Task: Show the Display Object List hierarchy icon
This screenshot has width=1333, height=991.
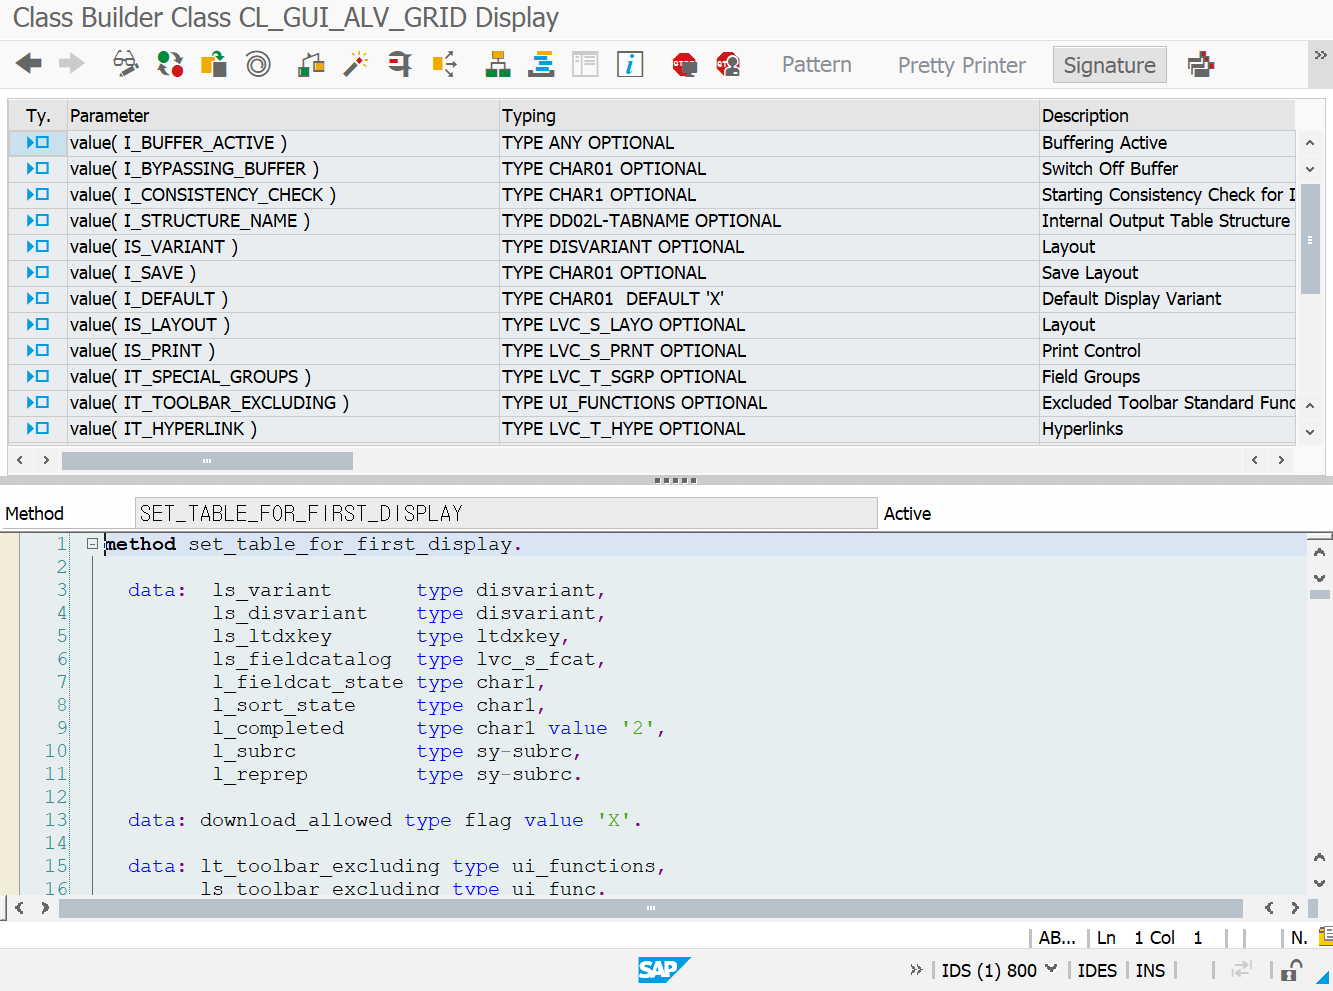Action: 498,64
